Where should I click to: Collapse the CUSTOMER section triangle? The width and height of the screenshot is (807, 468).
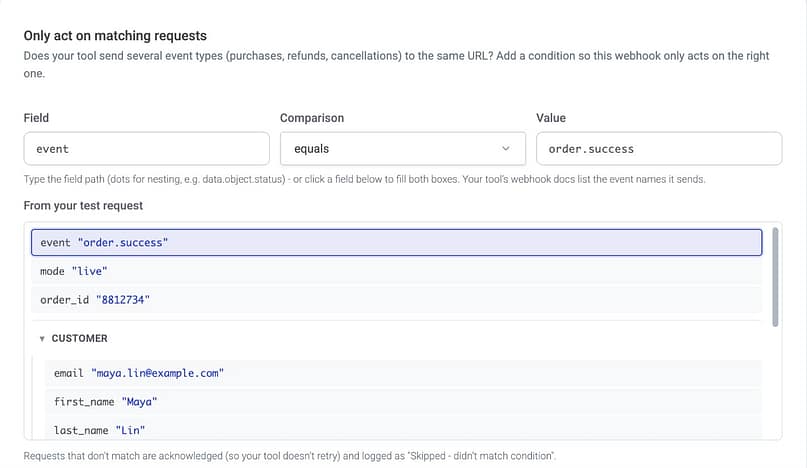42,339
